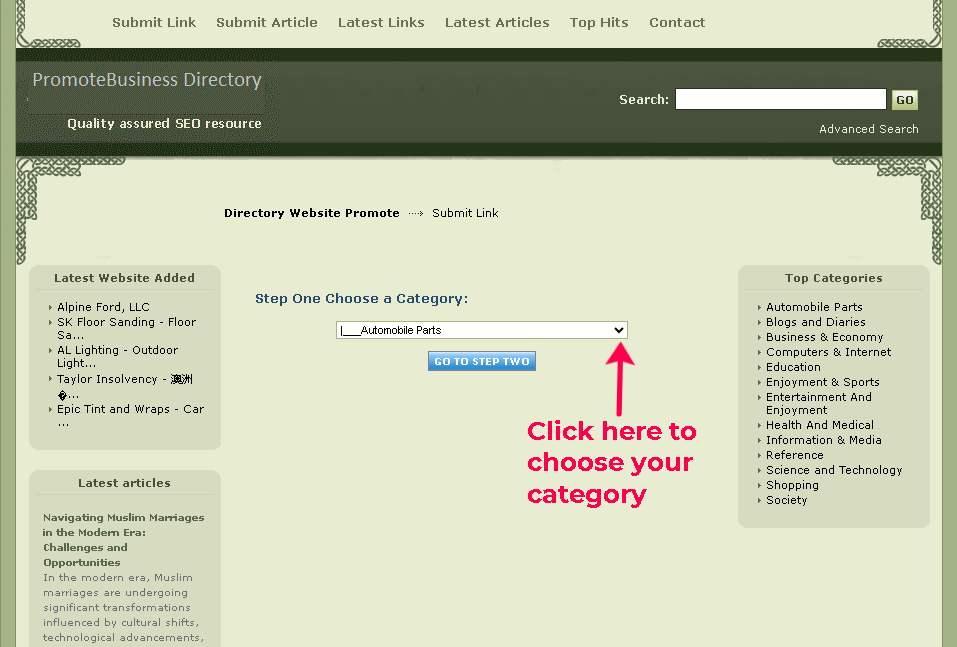Select Blogs and Diaries category
Viewport: 957px width, 647px height.
(x=815, y=322)
